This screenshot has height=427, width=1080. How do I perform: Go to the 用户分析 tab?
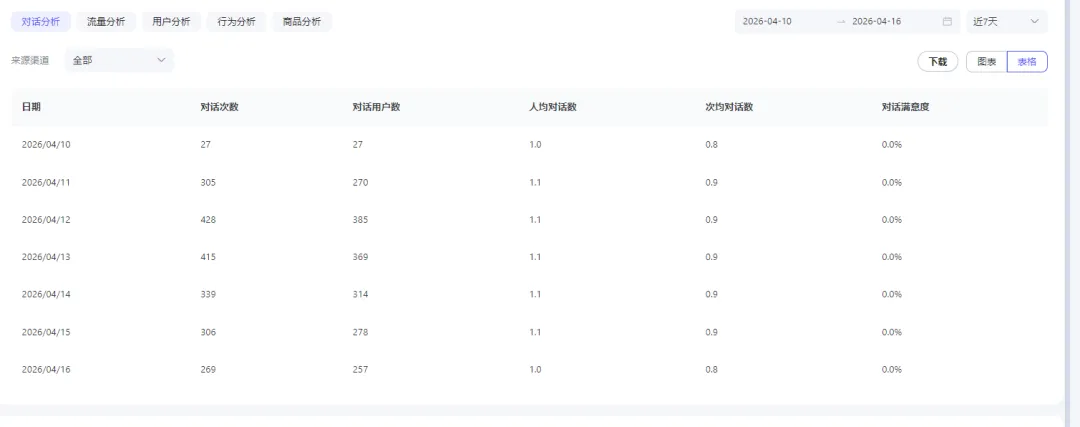point(172,21)
